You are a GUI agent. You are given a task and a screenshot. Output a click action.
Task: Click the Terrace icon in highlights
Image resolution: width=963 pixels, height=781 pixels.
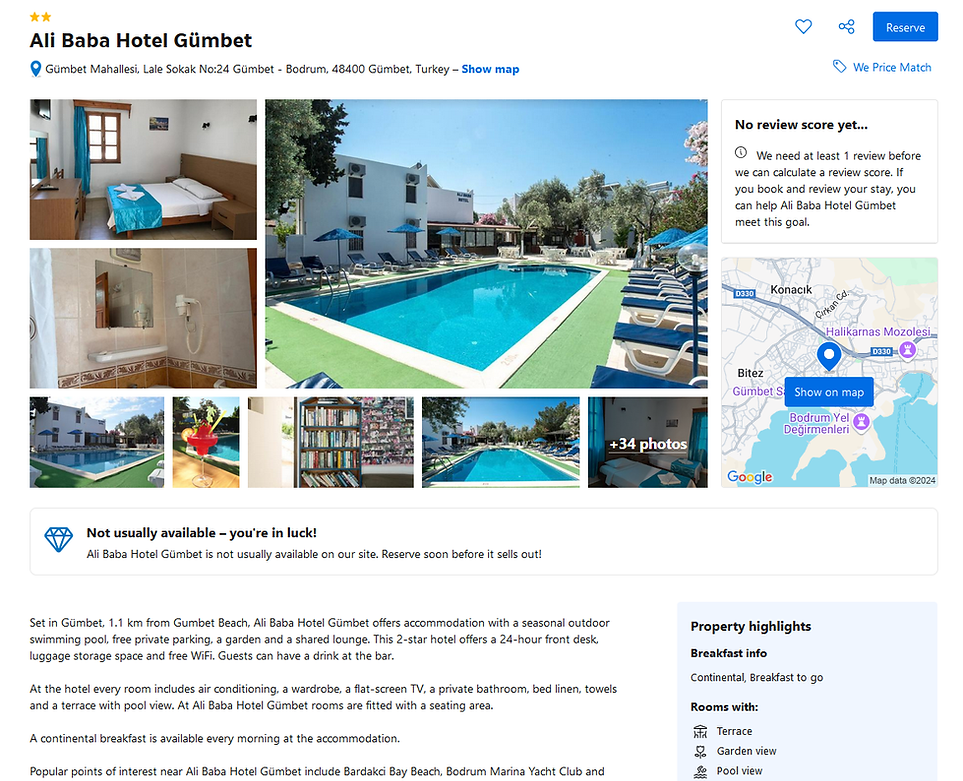[x=700, y=731]
